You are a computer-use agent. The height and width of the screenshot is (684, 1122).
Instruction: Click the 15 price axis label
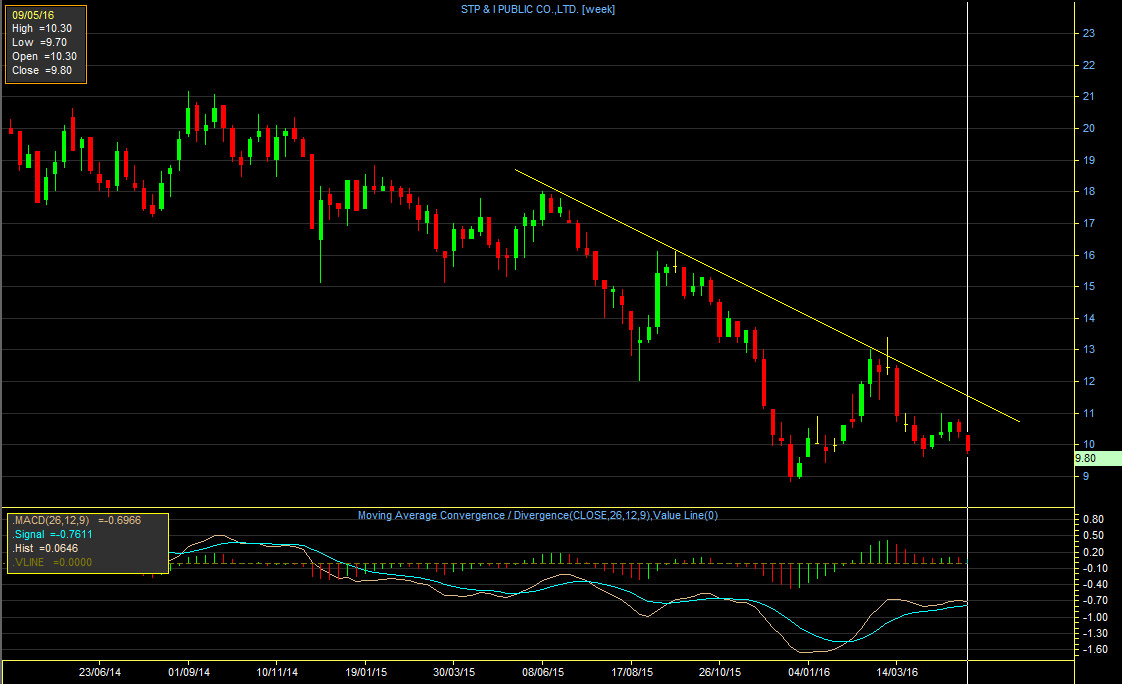coord(1088,286)
